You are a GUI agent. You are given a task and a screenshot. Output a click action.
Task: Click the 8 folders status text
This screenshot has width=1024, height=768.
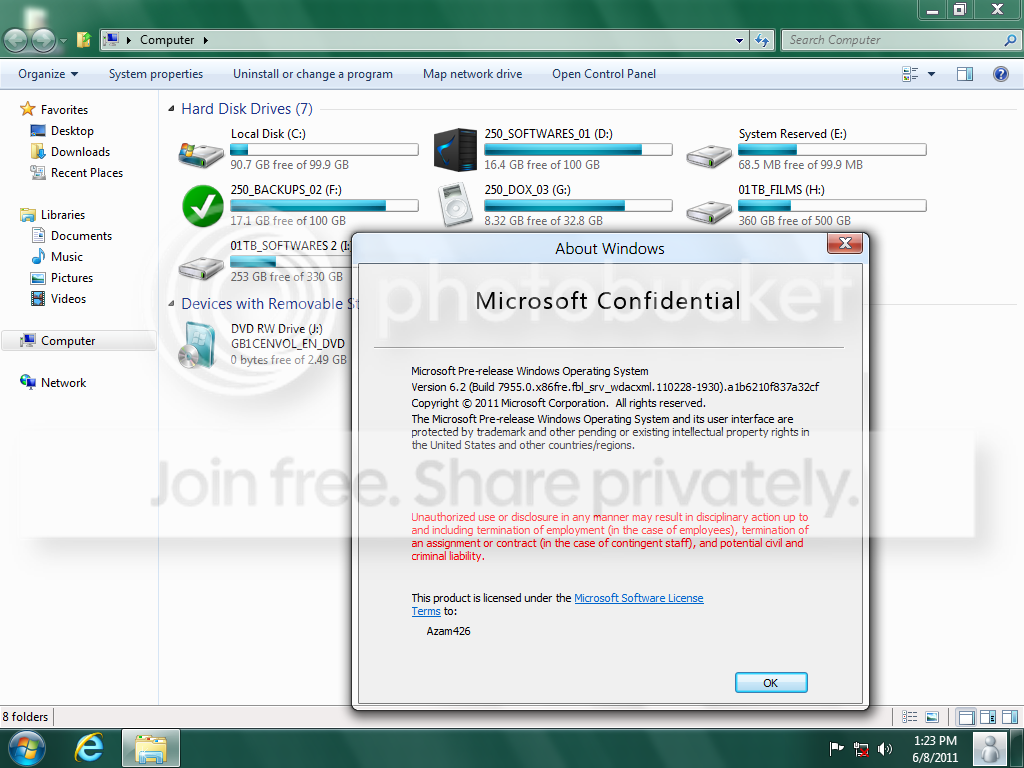pos(25,716)
